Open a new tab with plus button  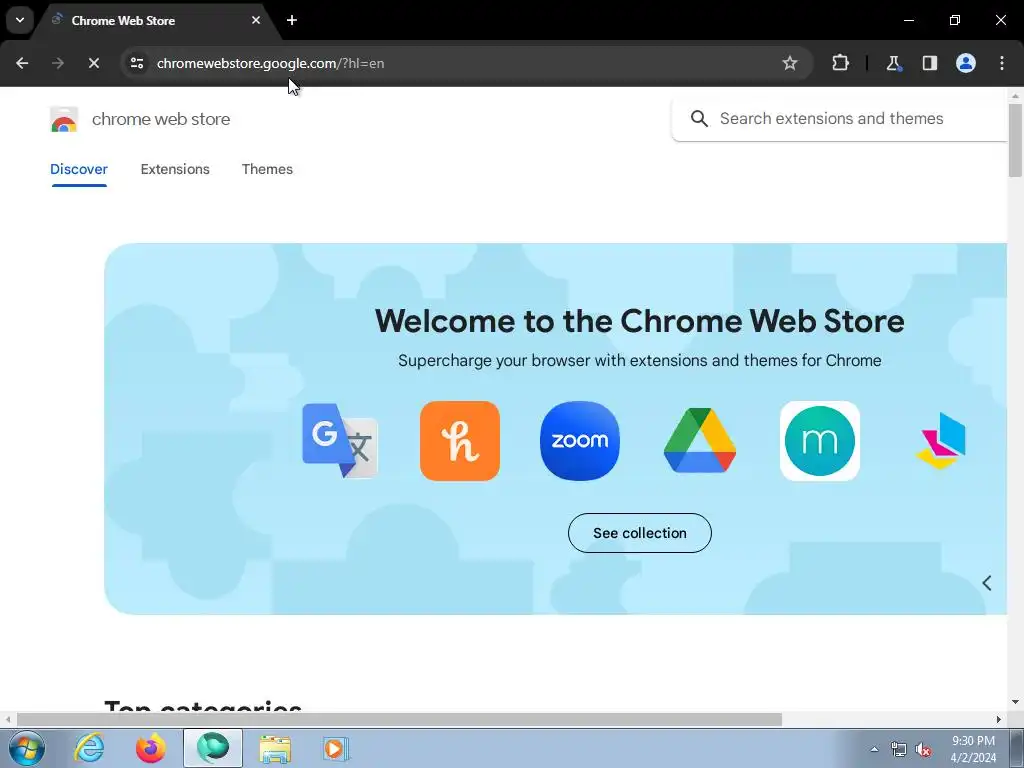pos(292,20)
